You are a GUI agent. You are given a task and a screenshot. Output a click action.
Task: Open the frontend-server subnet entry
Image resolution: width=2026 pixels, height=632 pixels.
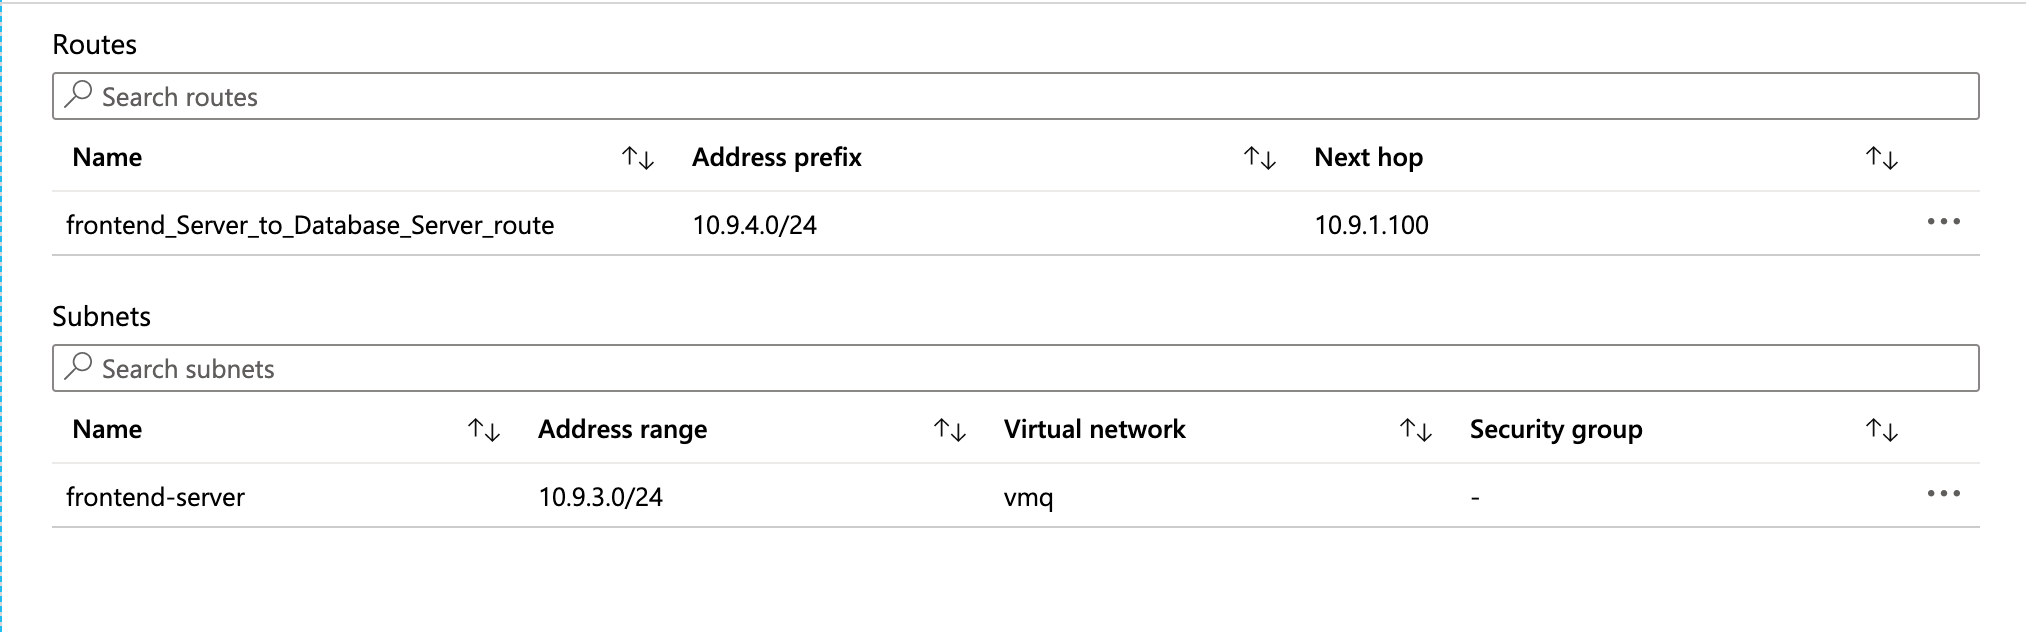pos(155,497)
